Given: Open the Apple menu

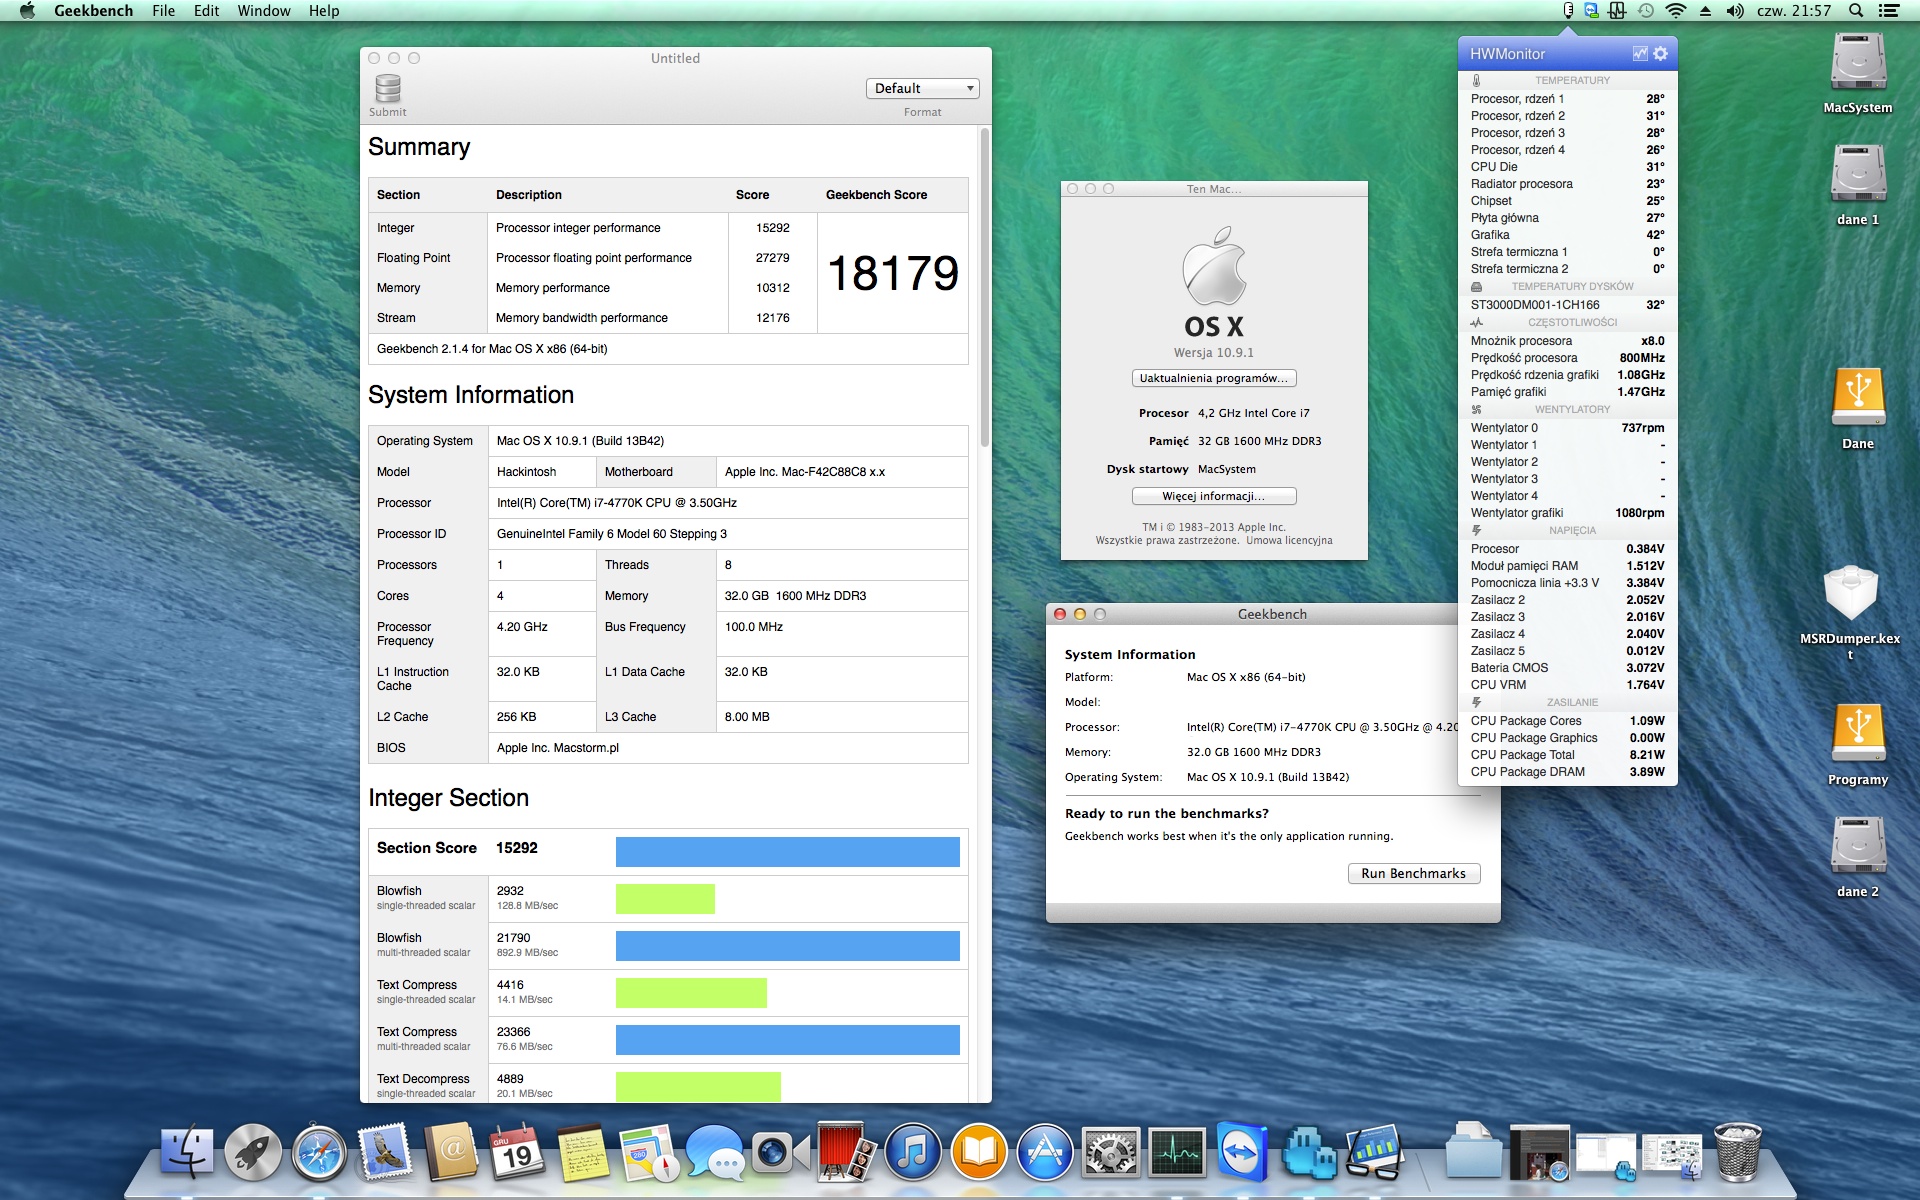Looking at the screenshot, I should pos(28,11).
